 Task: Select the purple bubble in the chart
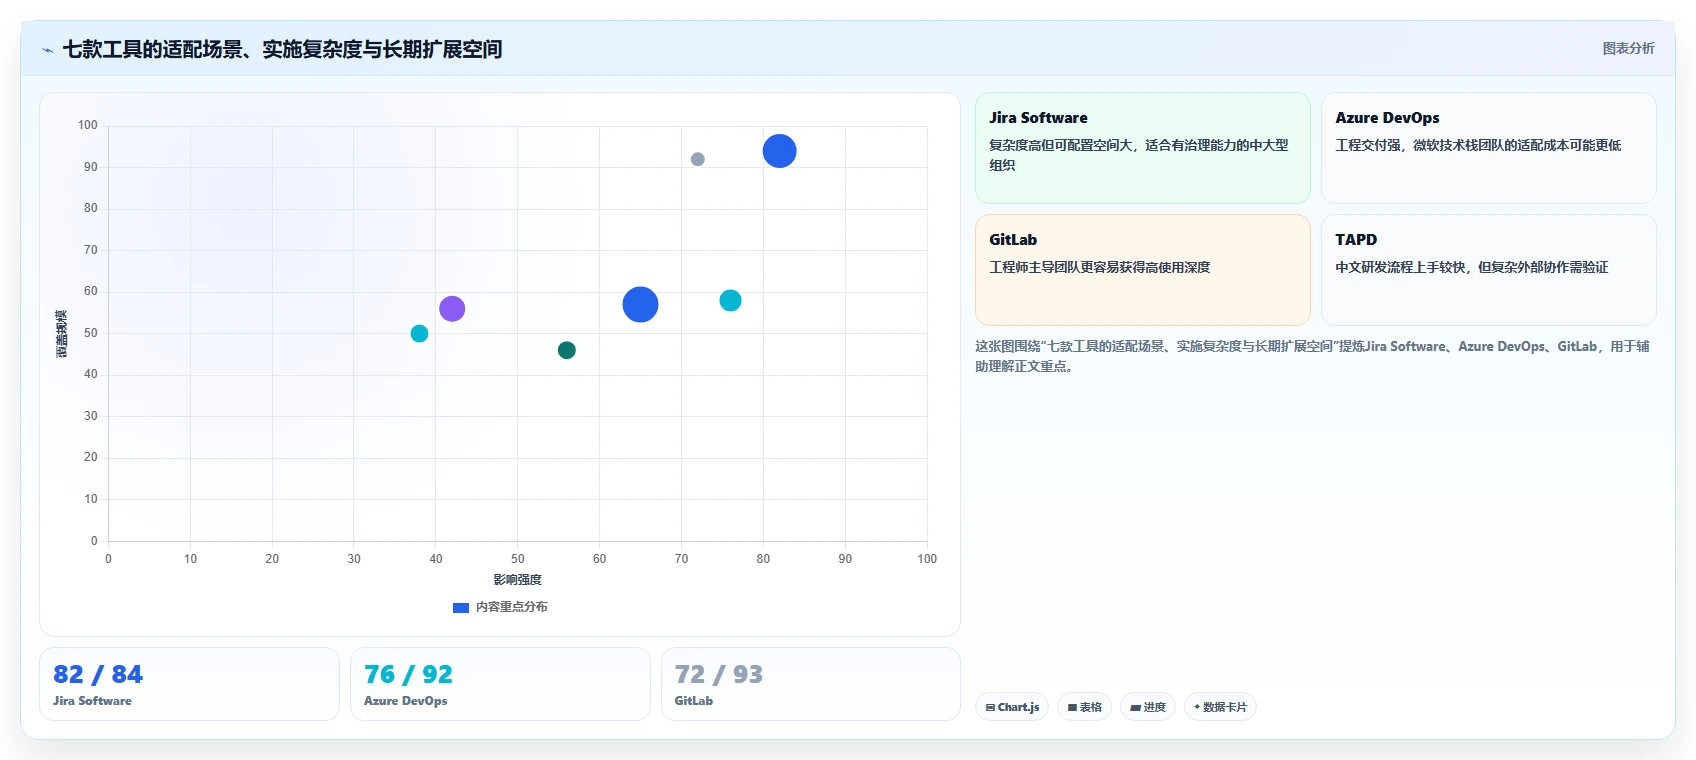click(x=452, y=308)
